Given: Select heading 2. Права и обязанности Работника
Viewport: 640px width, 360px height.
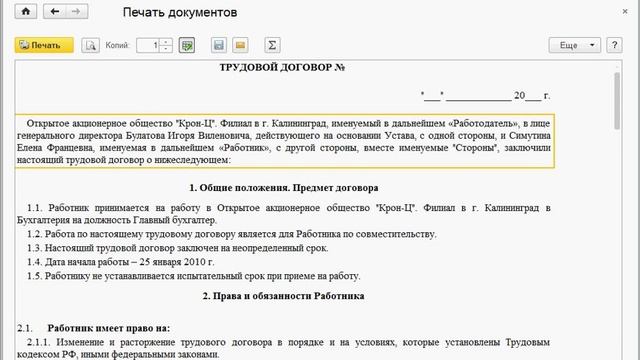Looking at the screenshot, I should click(x=283, y=296).
